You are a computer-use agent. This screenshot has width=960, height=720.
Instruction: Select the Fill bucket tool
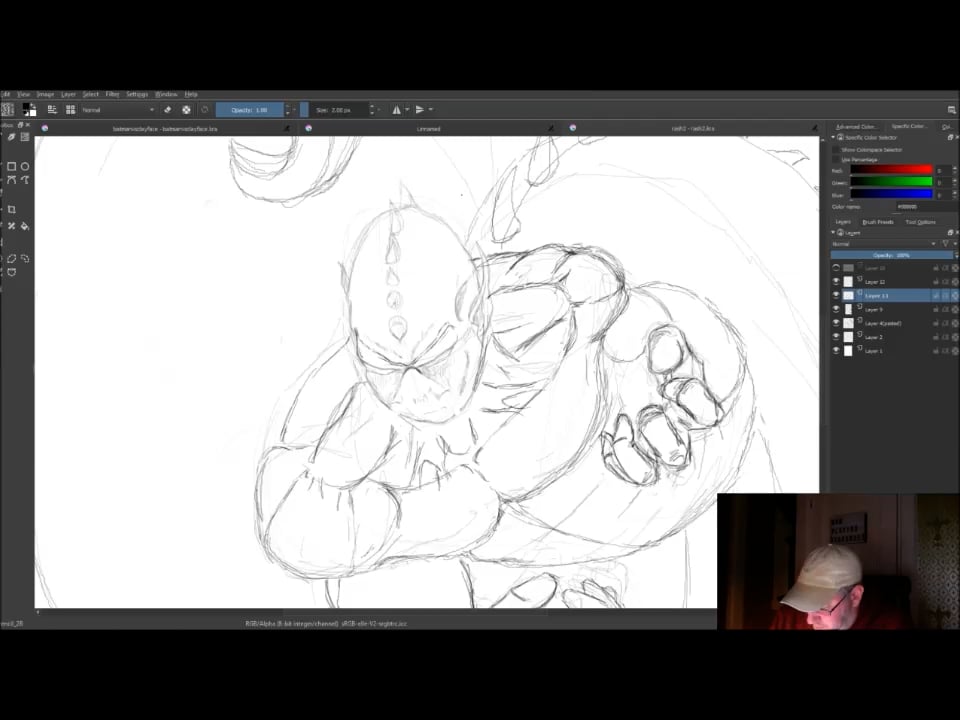25,226
